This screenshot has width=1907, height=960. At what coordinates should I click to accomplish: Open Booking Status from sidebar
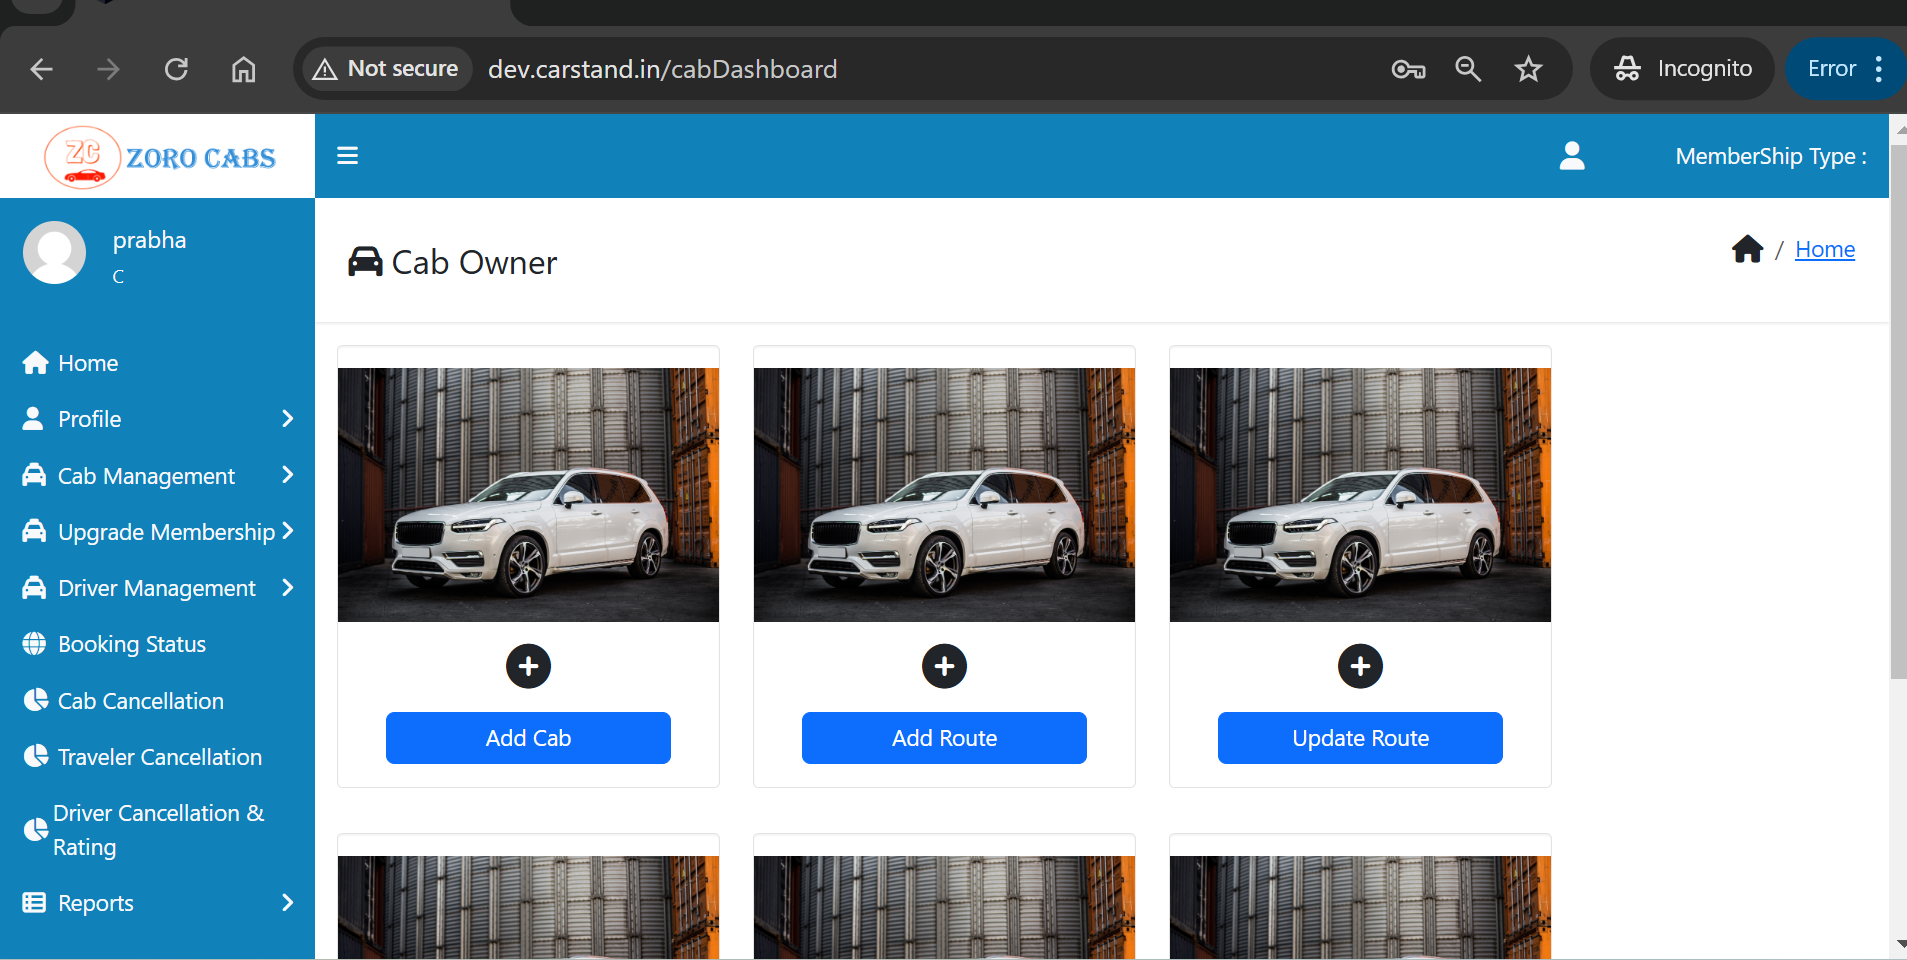click(x=131, y=644)
